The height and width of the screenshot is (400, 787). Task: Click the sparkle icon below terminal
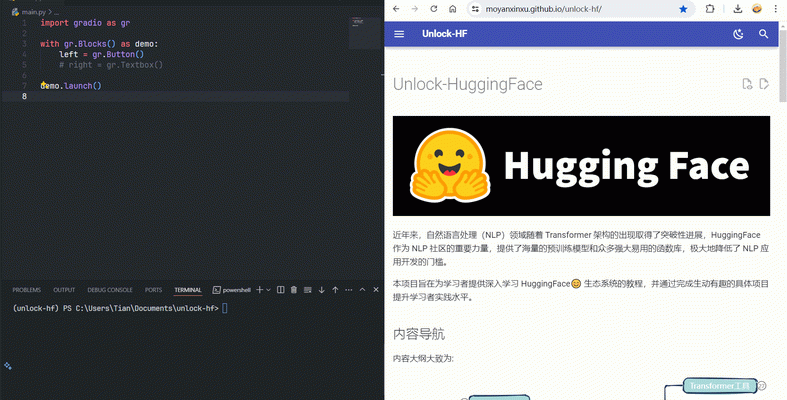coord(8,366)
